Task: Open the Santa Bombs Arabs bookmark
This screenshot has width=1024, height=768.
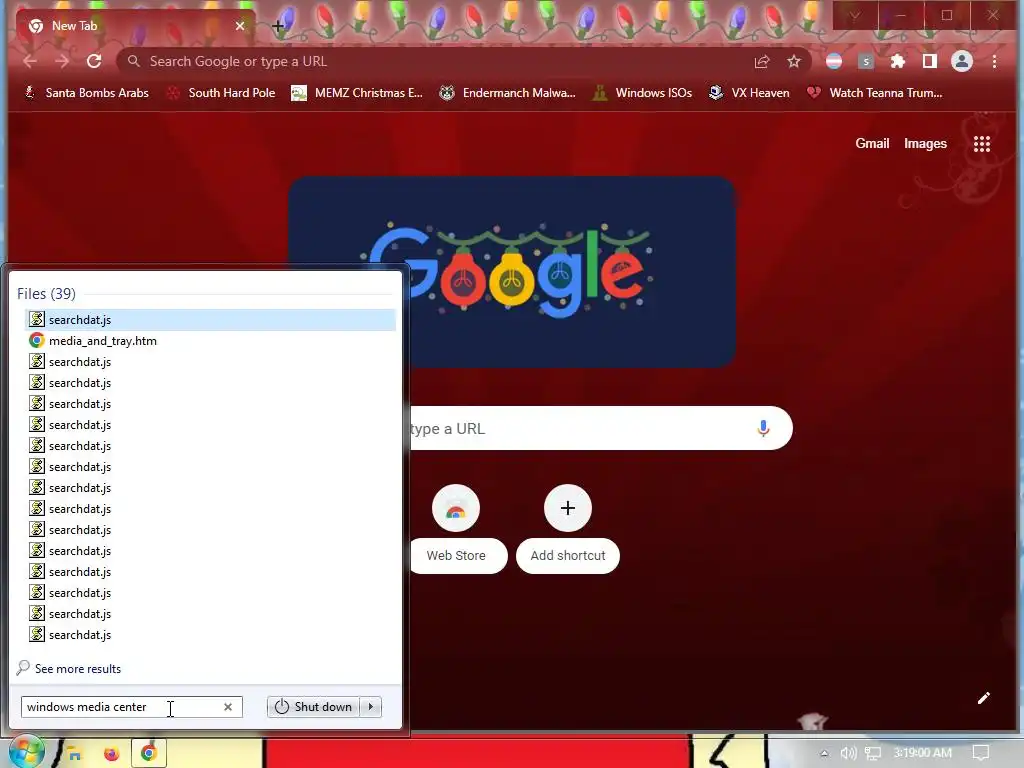Action: click(x=86, y=93)
